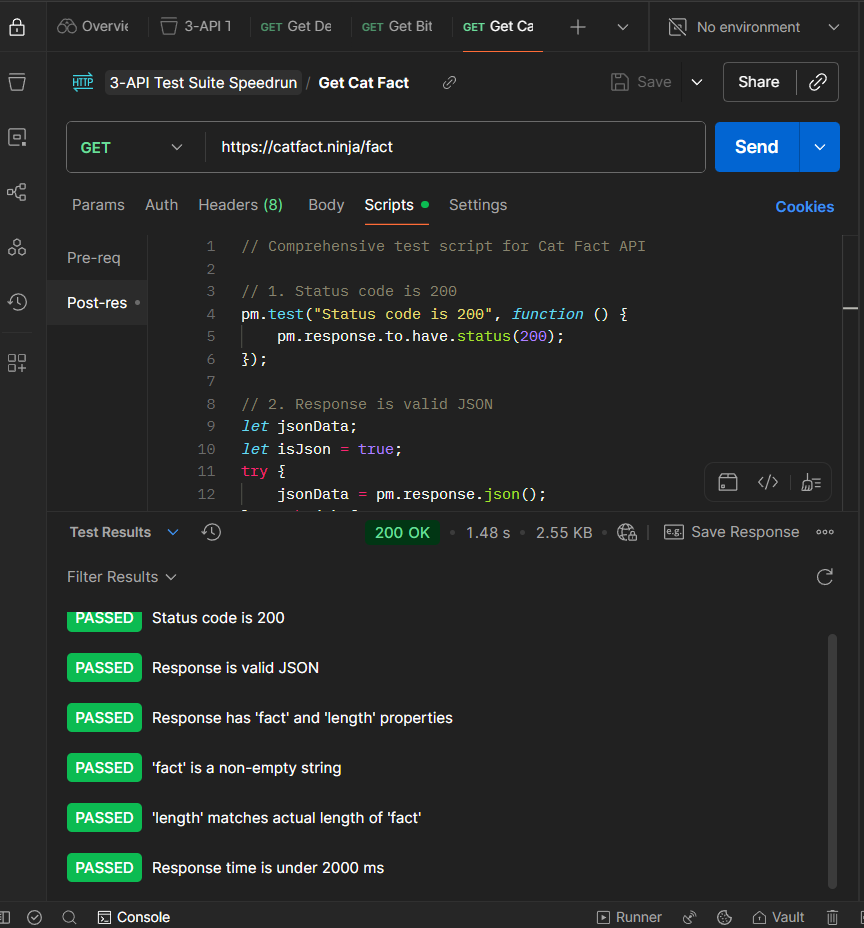Switch to the Get De request tab

tap(296, 27)
